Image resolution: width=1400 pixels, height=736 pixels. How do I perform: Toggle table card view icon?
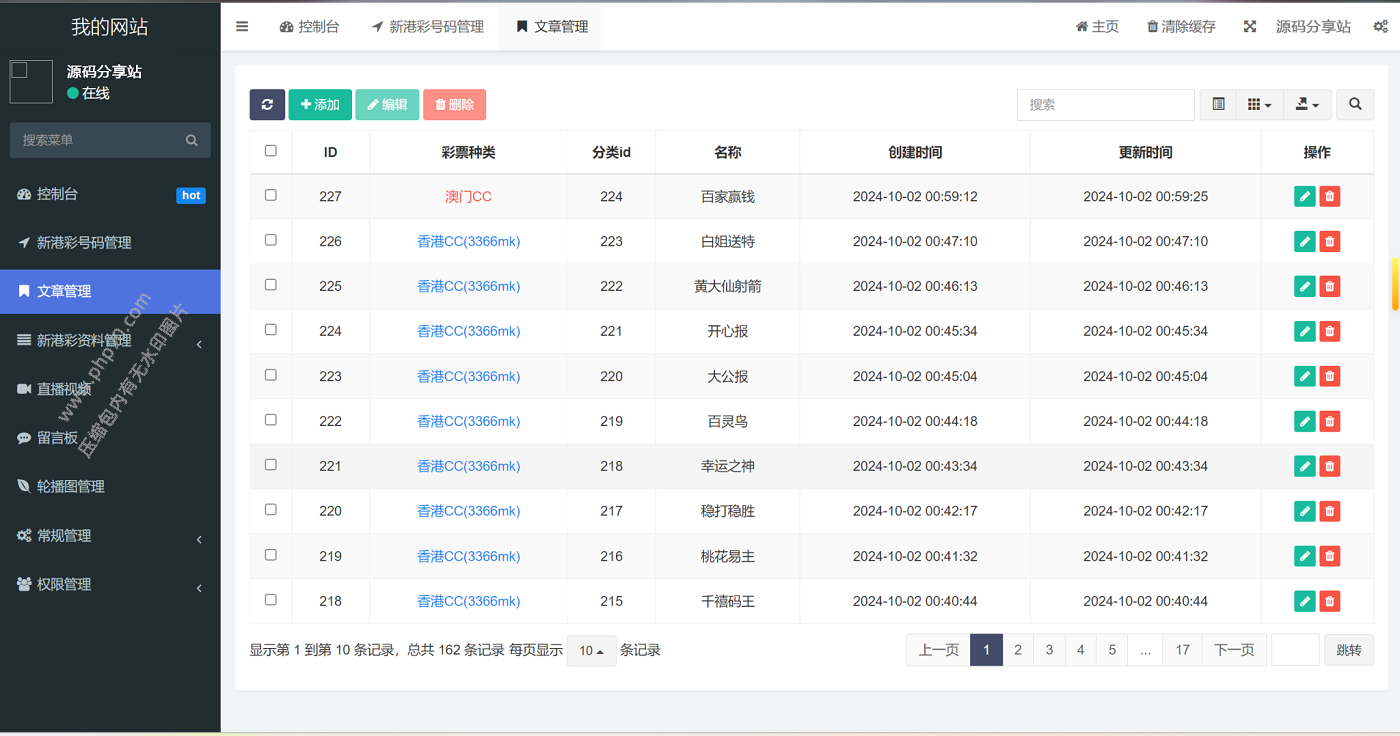[1218, 104]
